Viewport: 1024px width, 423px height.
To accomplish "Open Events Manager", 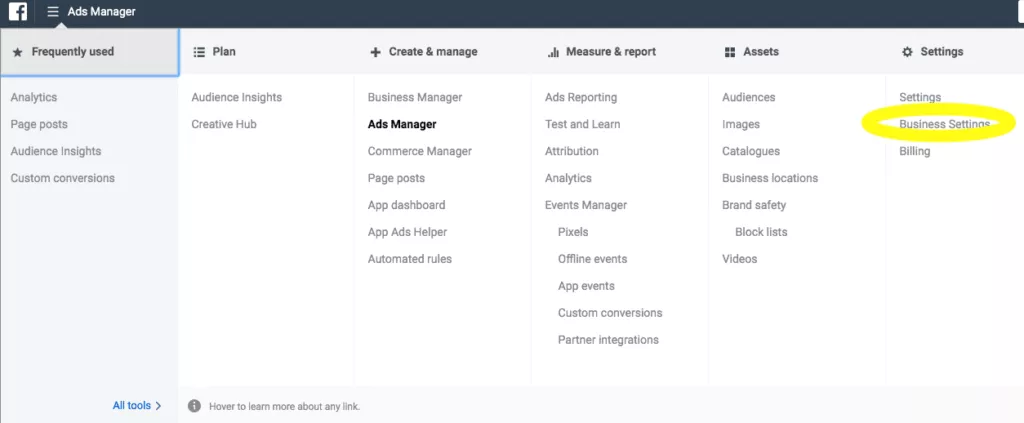I will point(586,205).
